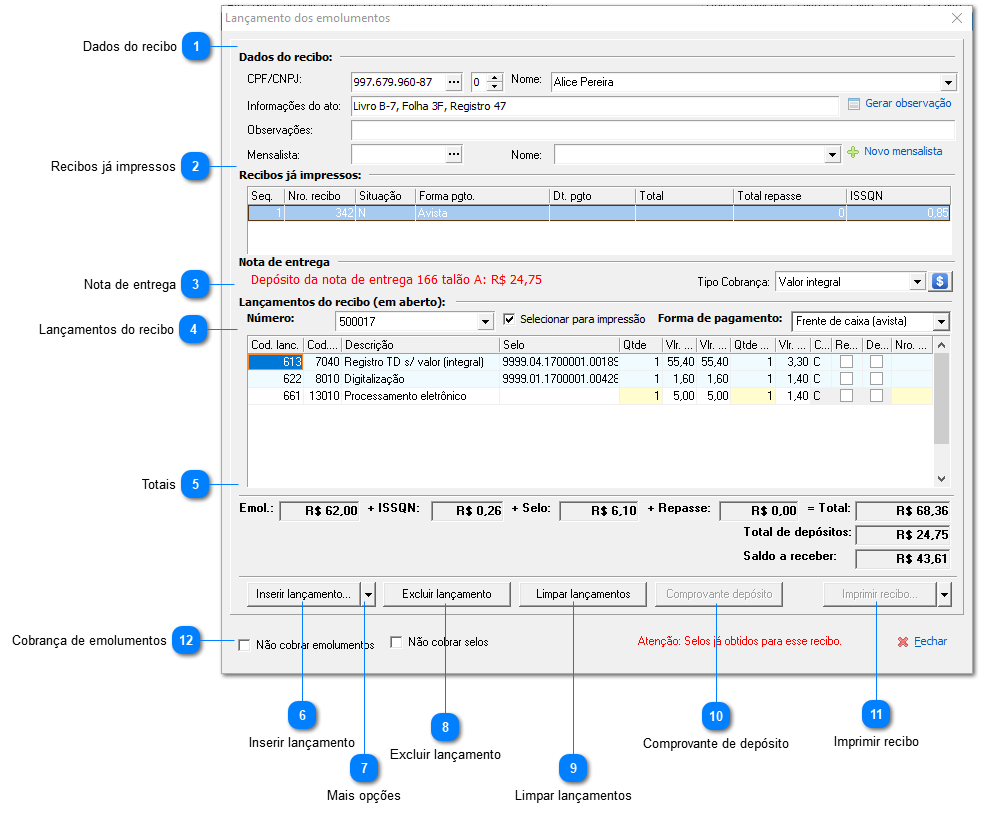Expand the Mensalista Nome dropdown
The width and height of the screenshot is (983, 819).
click(x=832, y=154)
